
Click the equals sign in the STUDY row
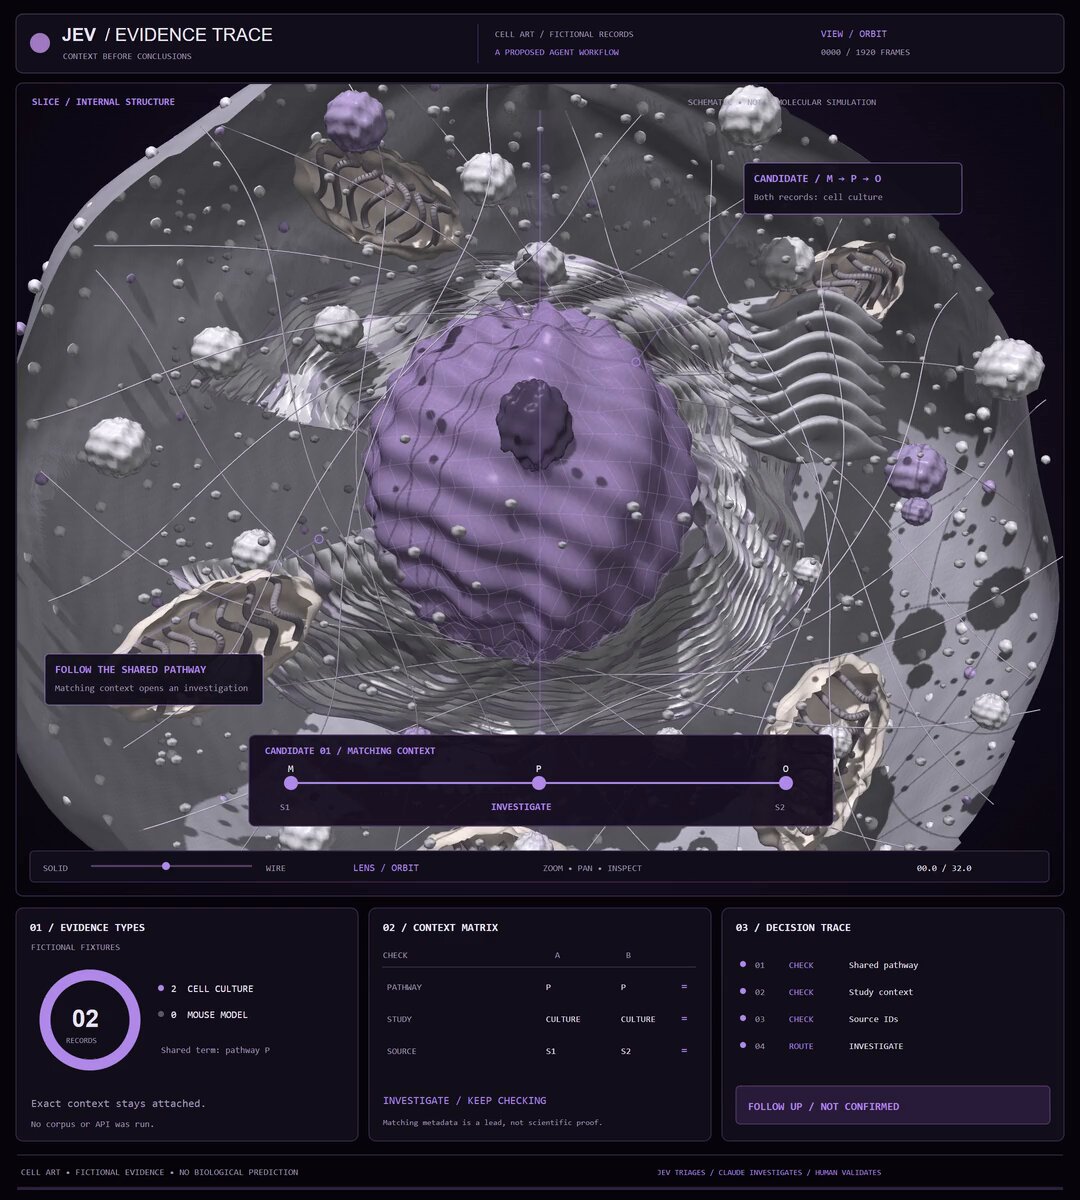click(x=684, y=1019)
